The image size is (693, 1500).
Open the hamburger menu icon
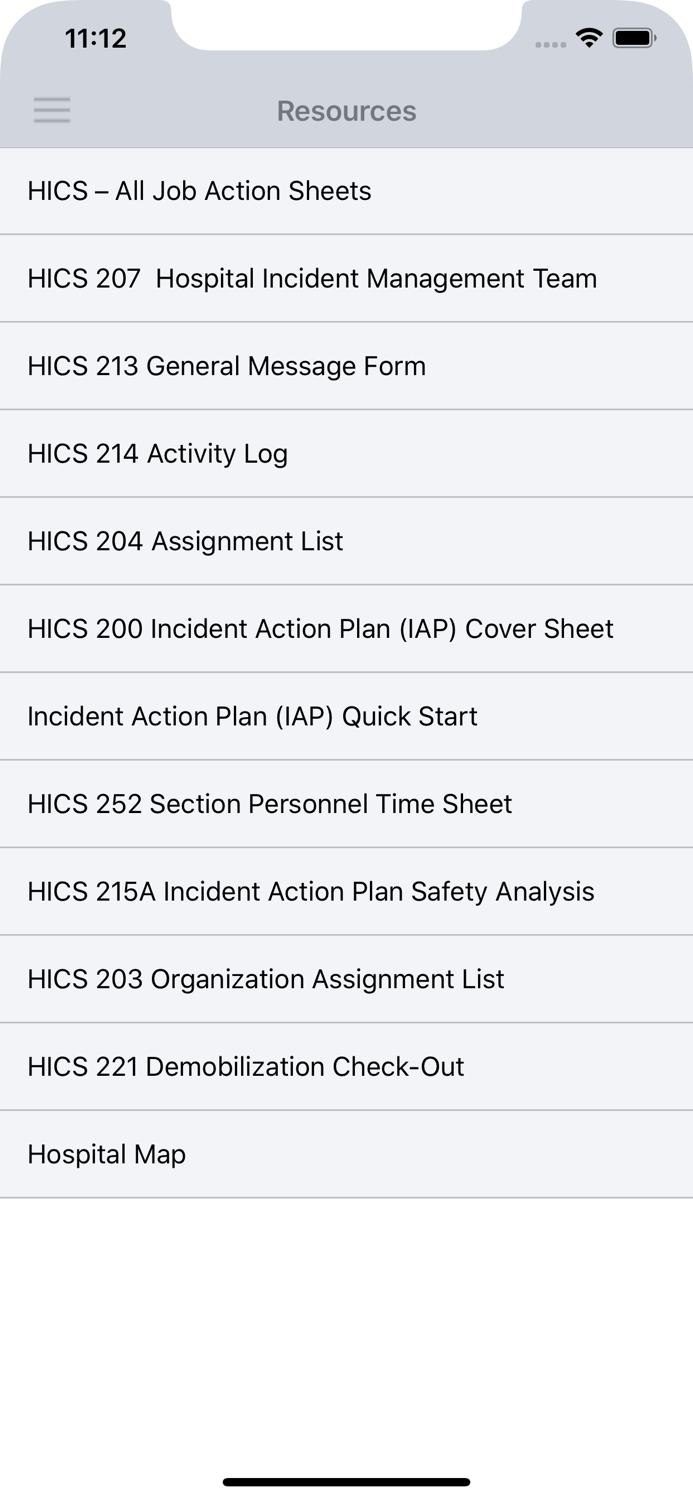52,110
